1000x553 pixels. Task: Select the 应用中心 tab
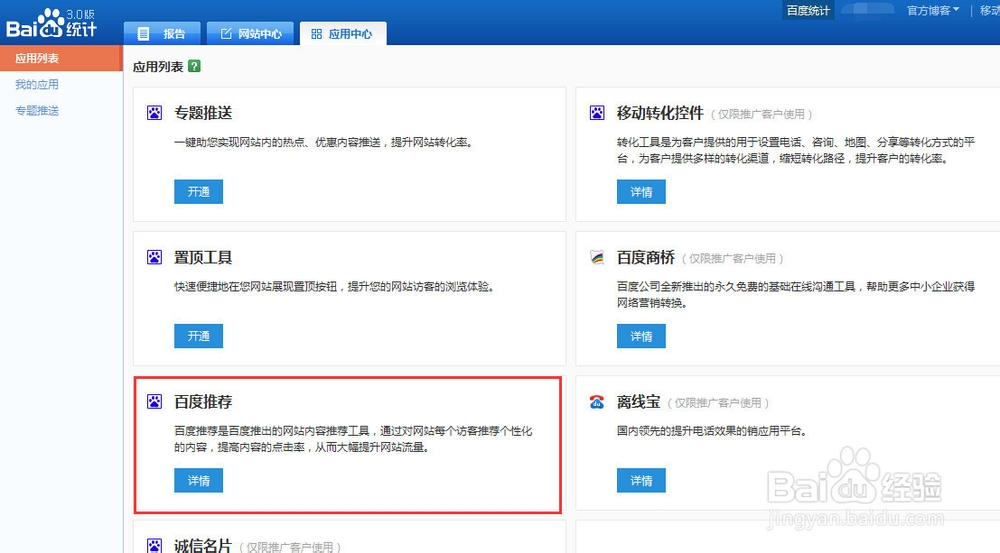(343, 34)
